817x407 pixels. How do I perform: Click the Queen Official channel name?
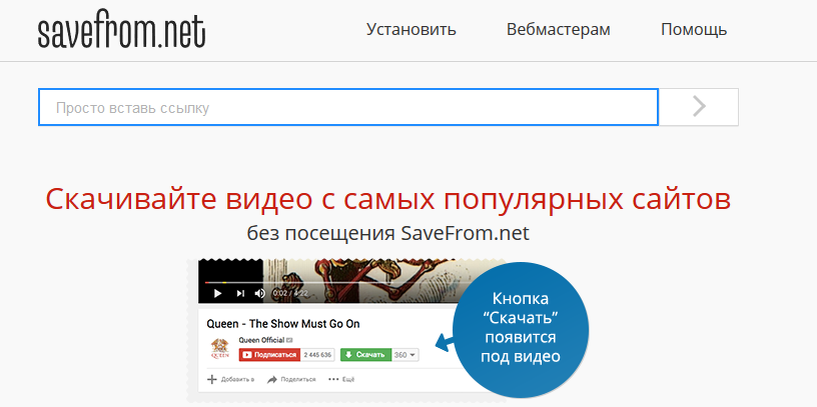tap(262, 340)
